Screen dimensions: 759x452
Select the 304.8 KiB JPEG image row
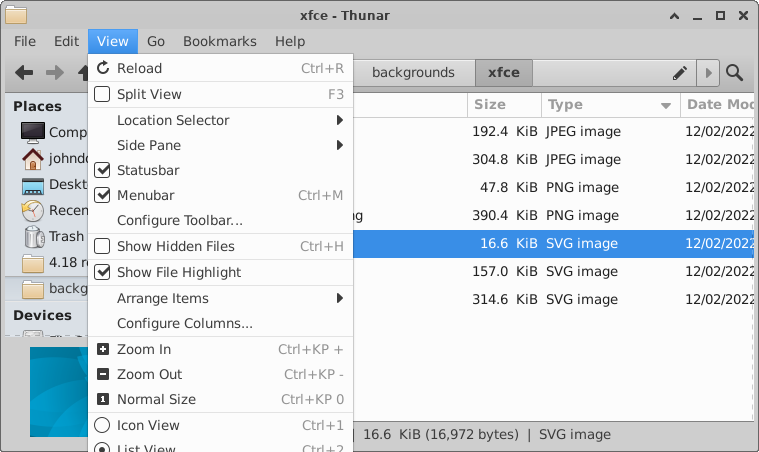[x=553, y=160]
